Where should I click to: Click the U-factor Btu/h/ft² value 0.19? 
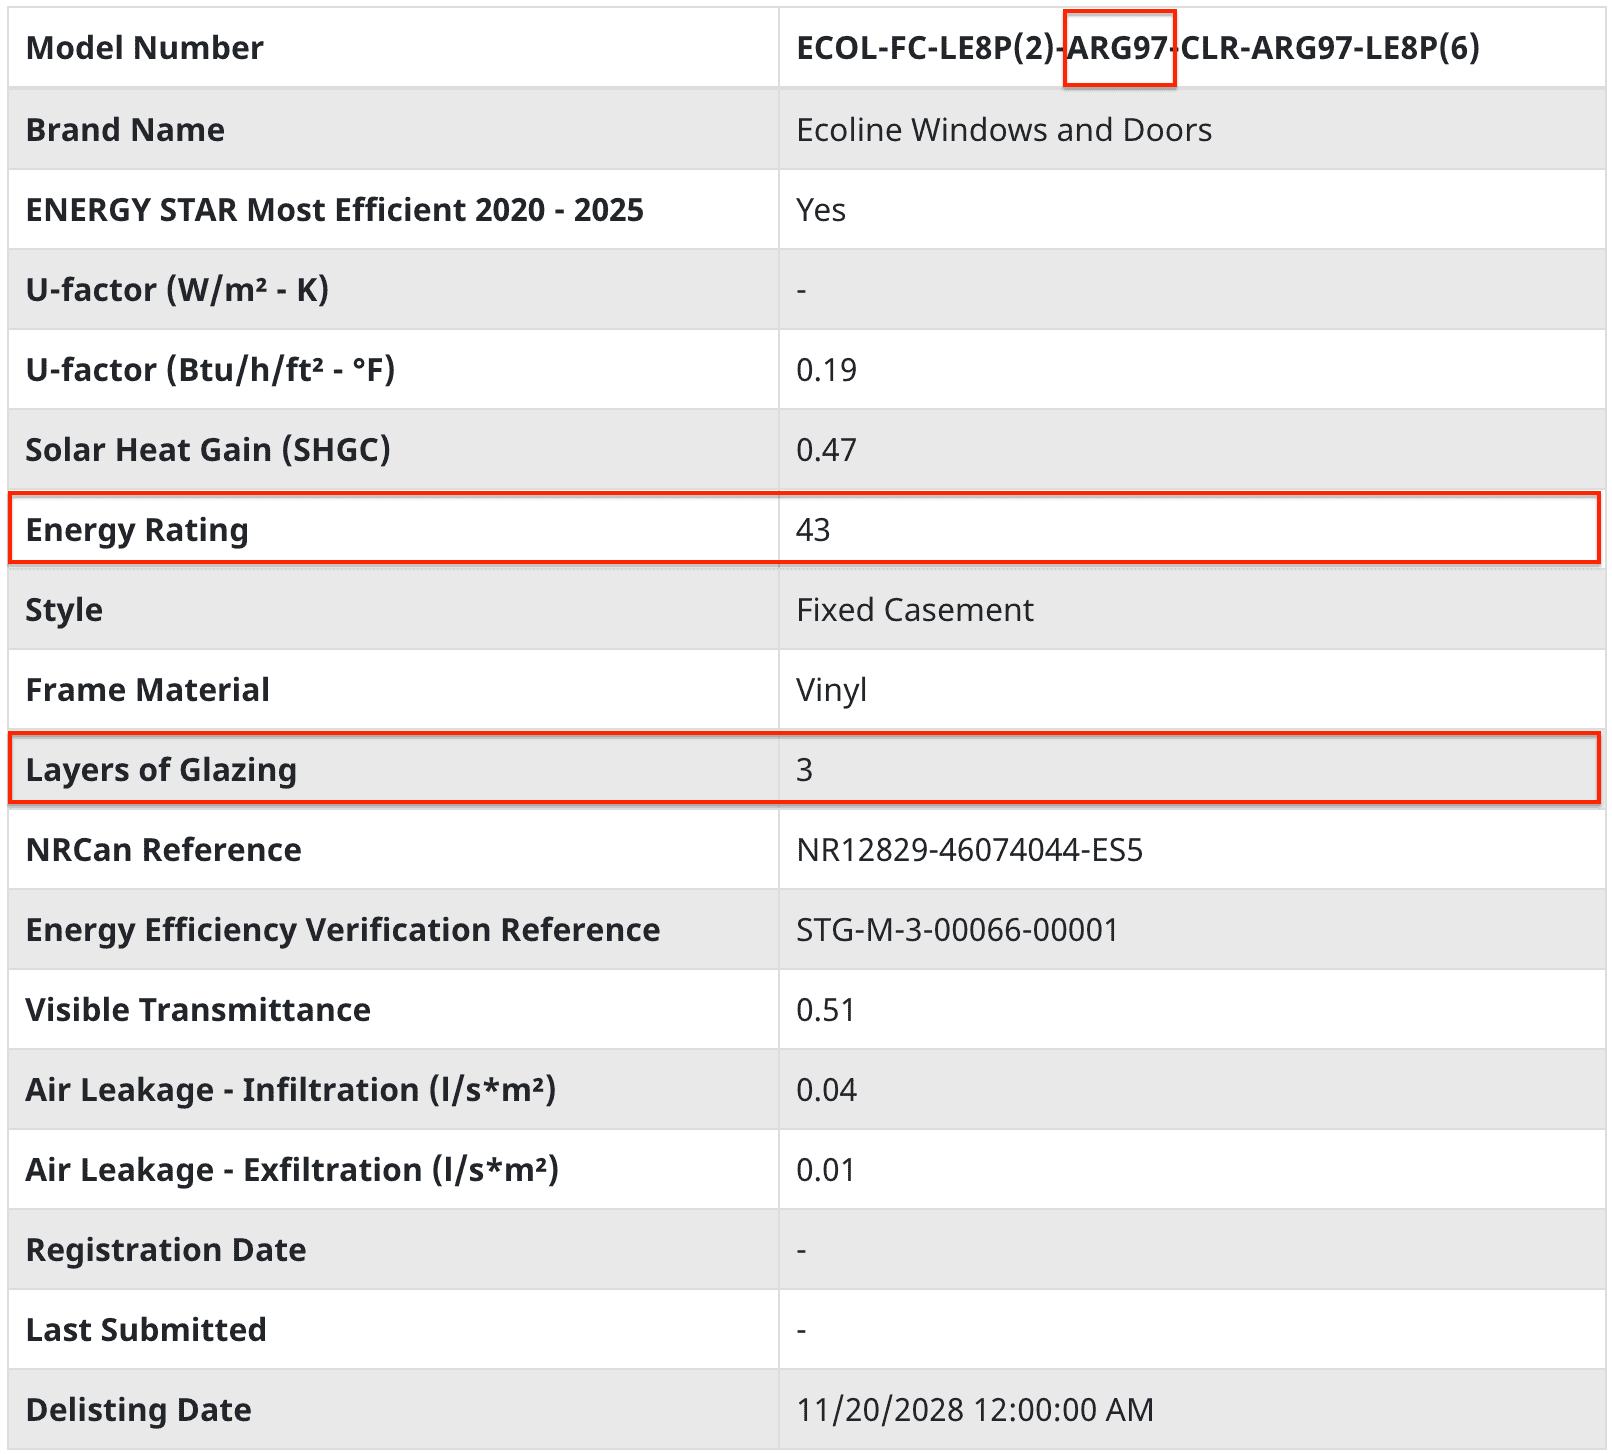coord(826,370)
